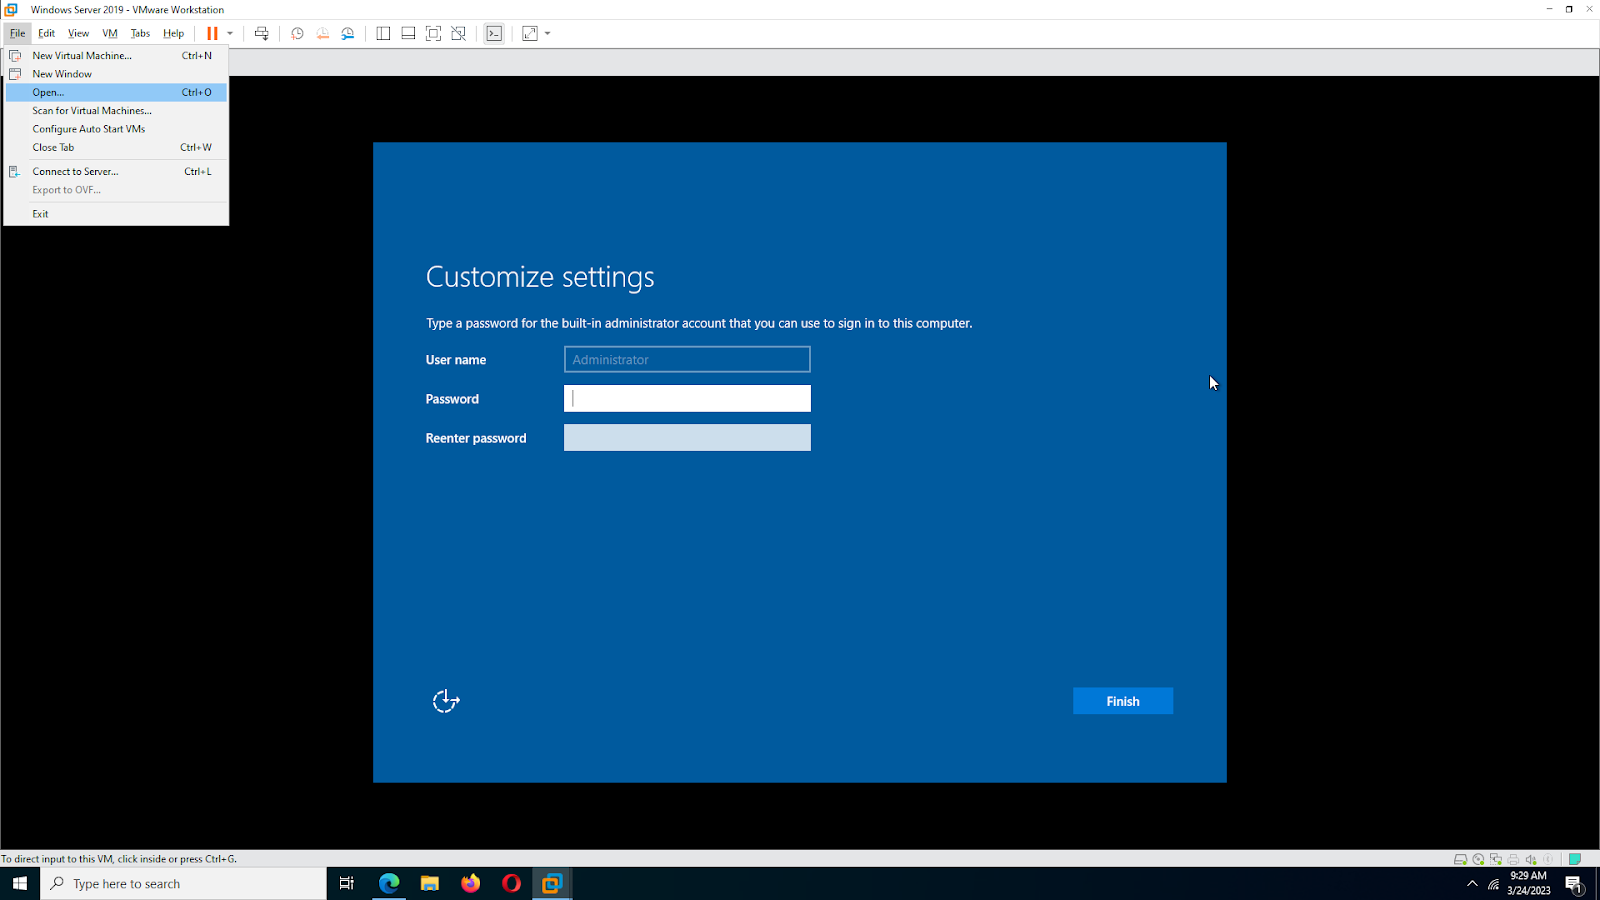This screenshot has width=1600, height=900.
Task: Open the Tabs menu
Action: (x=140, y=33)
